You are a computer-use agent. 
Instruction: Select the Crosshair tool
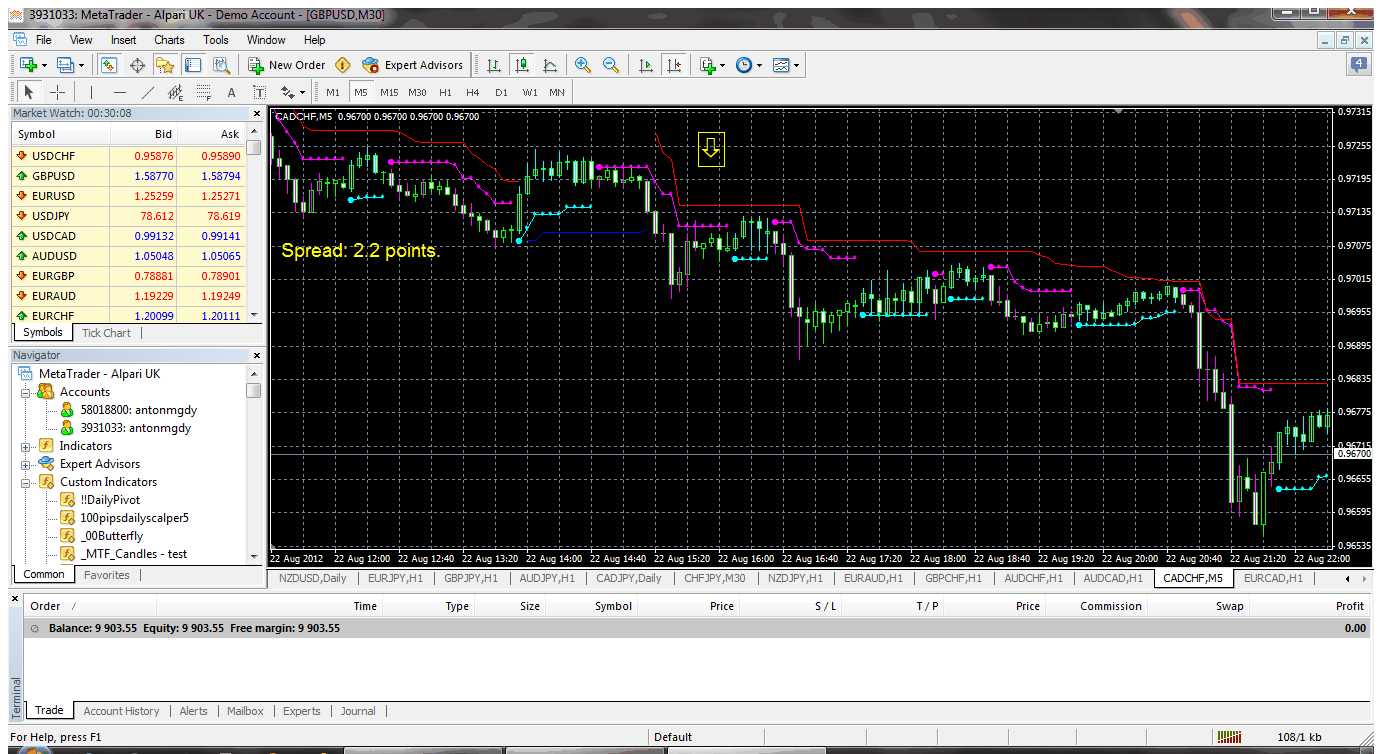click(58, 92)
